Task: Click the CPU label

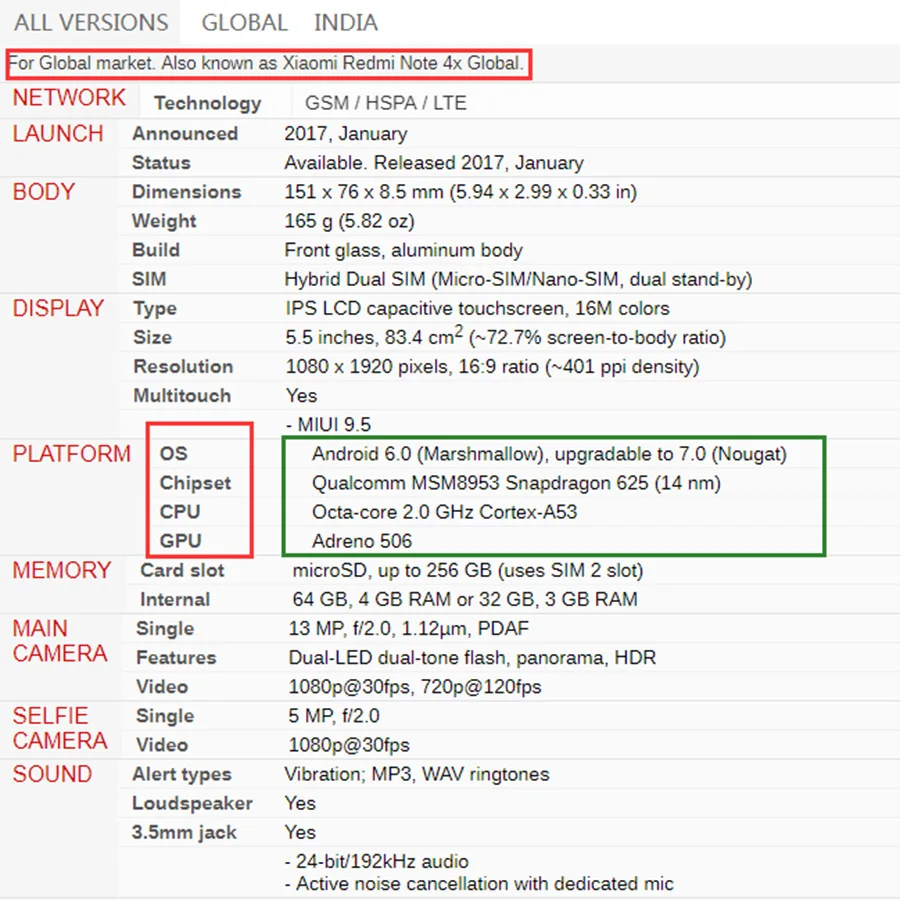Action: [180, 512]
